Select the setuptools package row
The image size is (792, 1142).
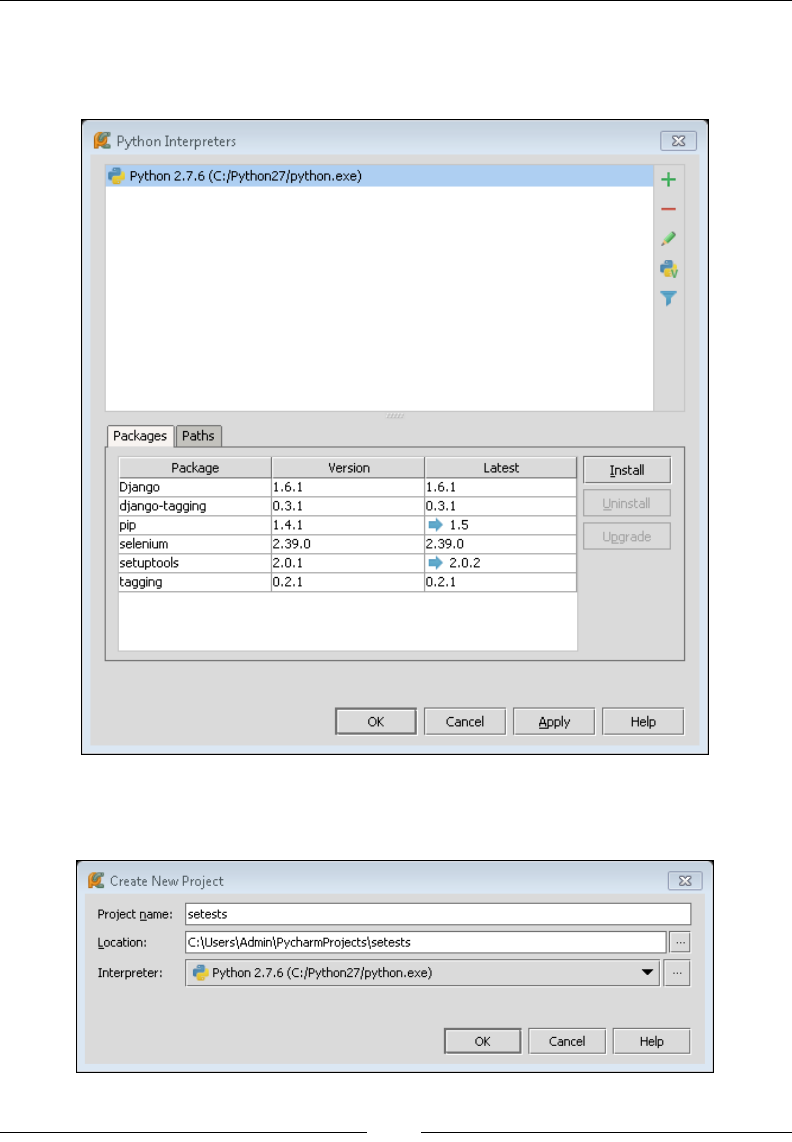348,563
